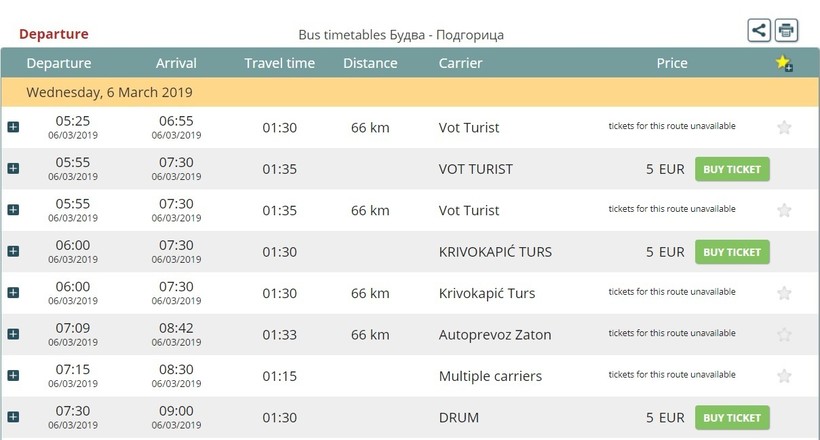Star the 05:55 Vot Turist 66 km departure
The height and width of the screenshot is (440, 820).
click(x=784, y=210)
